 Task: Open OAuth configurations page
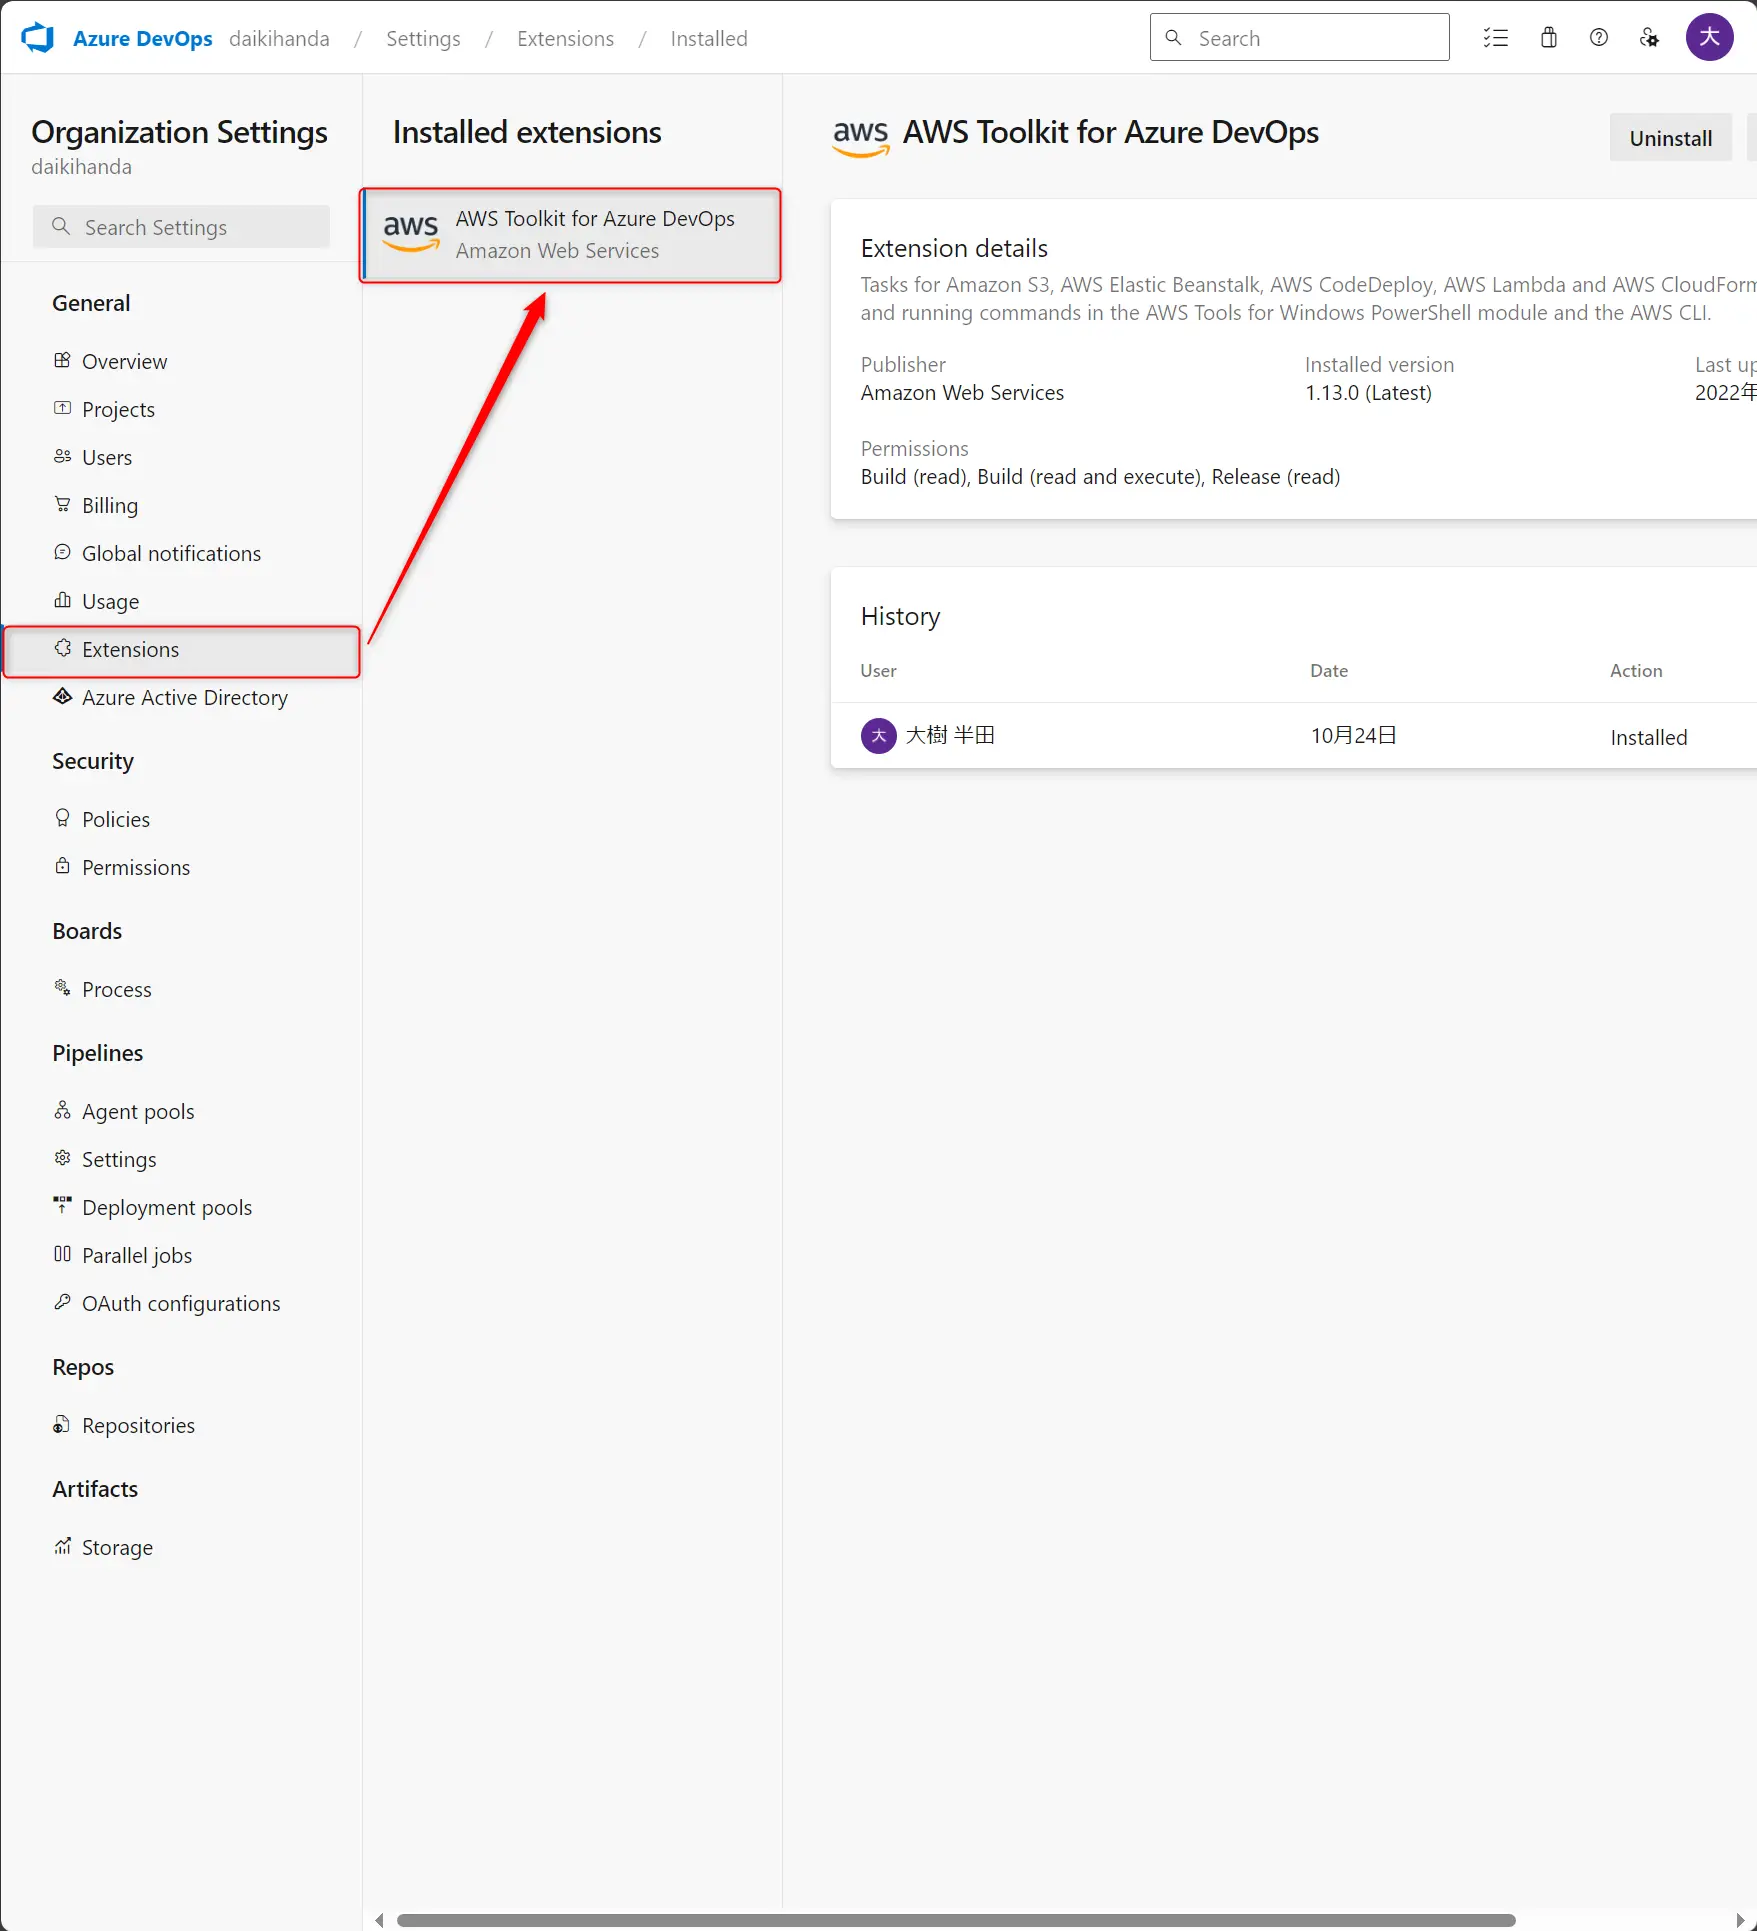pos(181,1303)
